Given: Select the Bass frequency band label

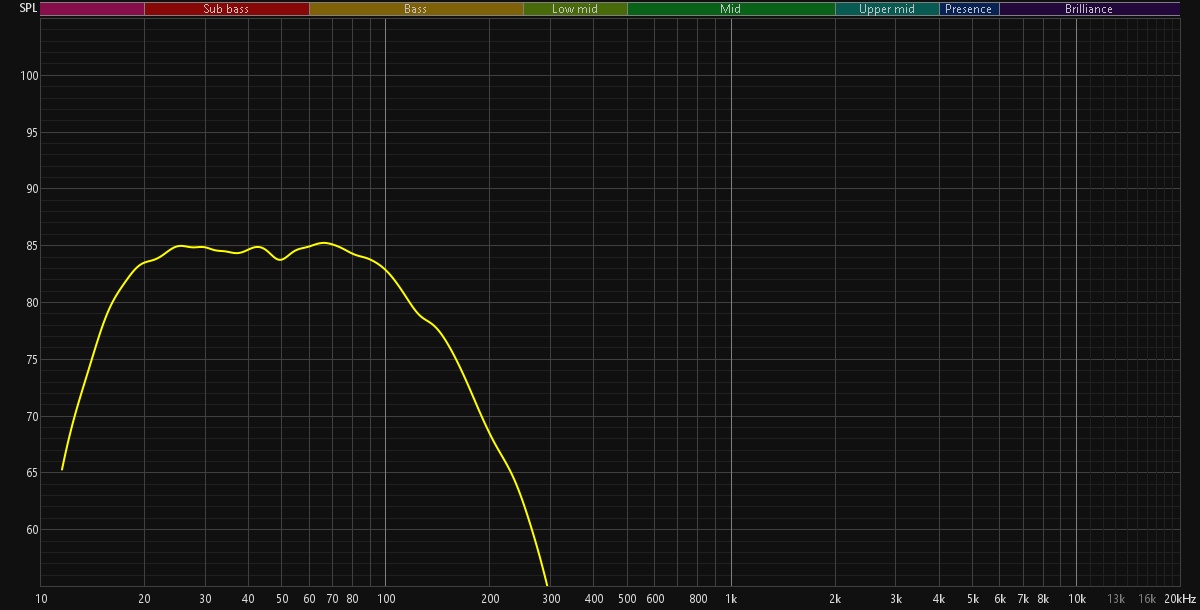Looking at the screenshot, I should [416, 9].
